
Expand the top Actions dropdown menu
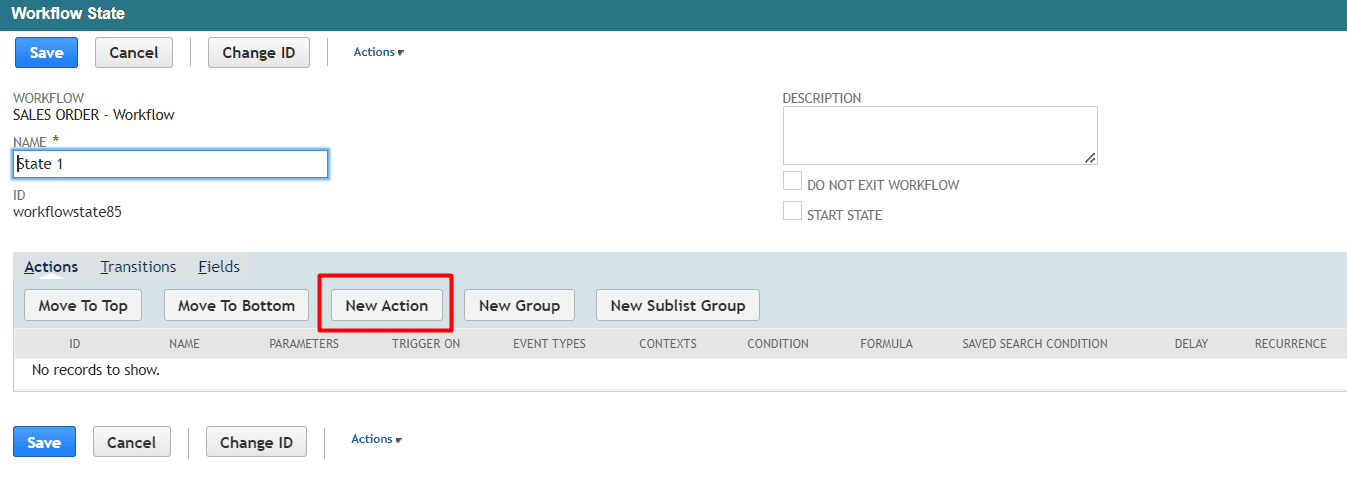tap(378, 52)
